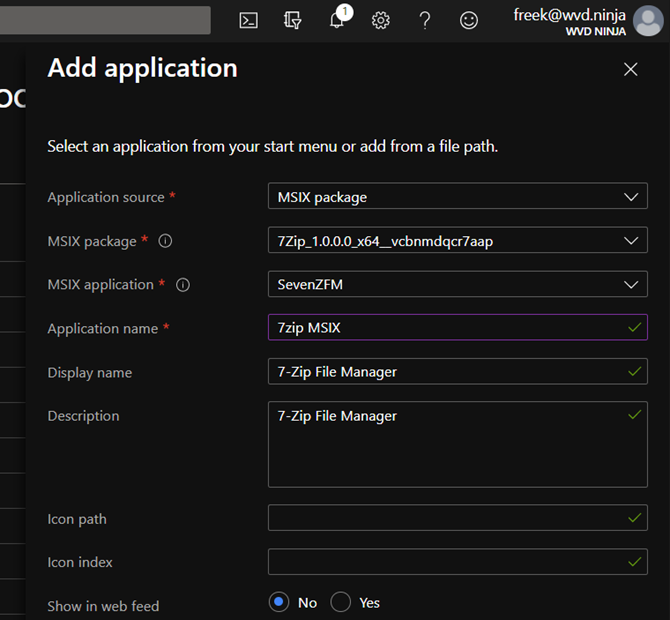Viewport: 670px width, 620px height.
Task: Click the portal search bar
Action: point(105,20)
